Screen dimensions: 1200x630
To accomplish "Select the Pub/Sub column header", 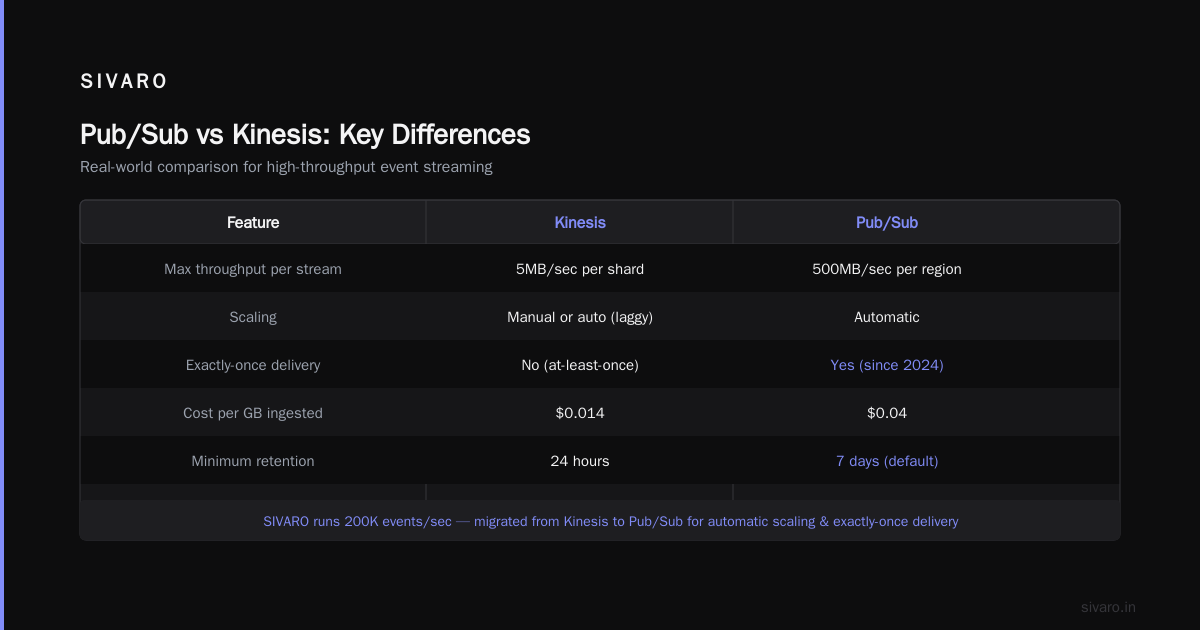I will coord(887,222).
